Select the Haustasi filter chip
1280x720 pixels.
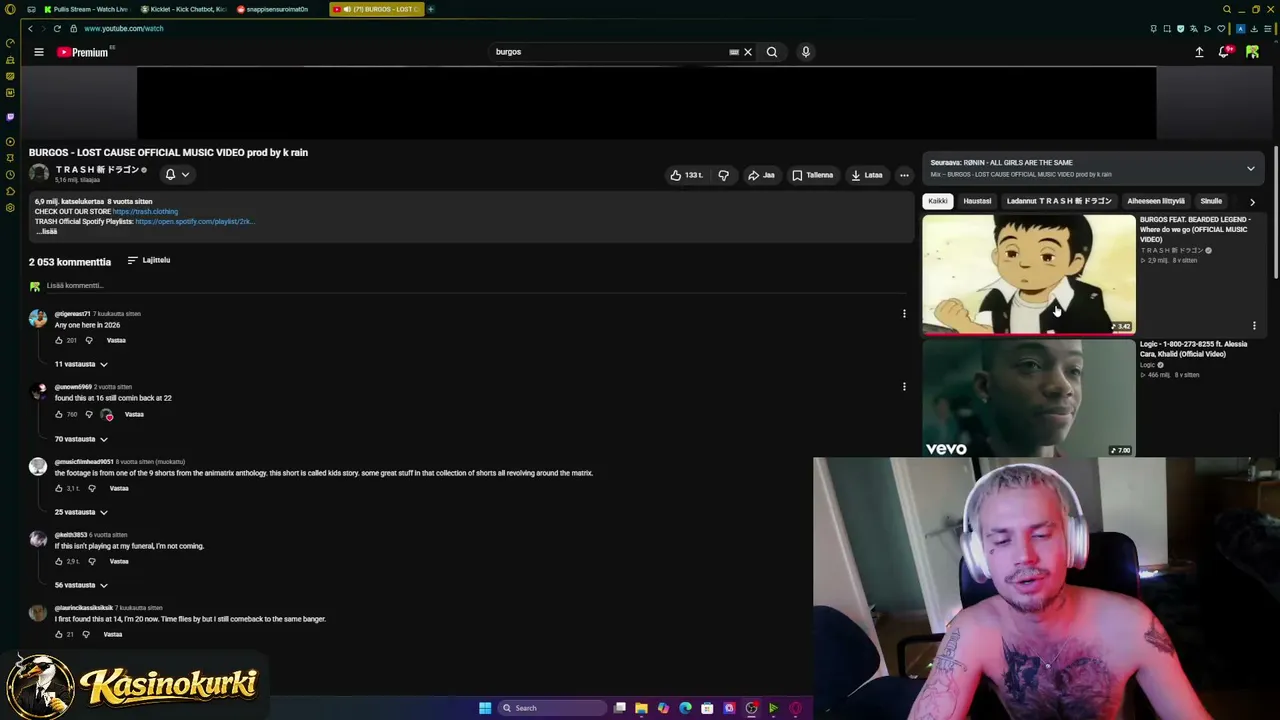[x=977, y=201]
